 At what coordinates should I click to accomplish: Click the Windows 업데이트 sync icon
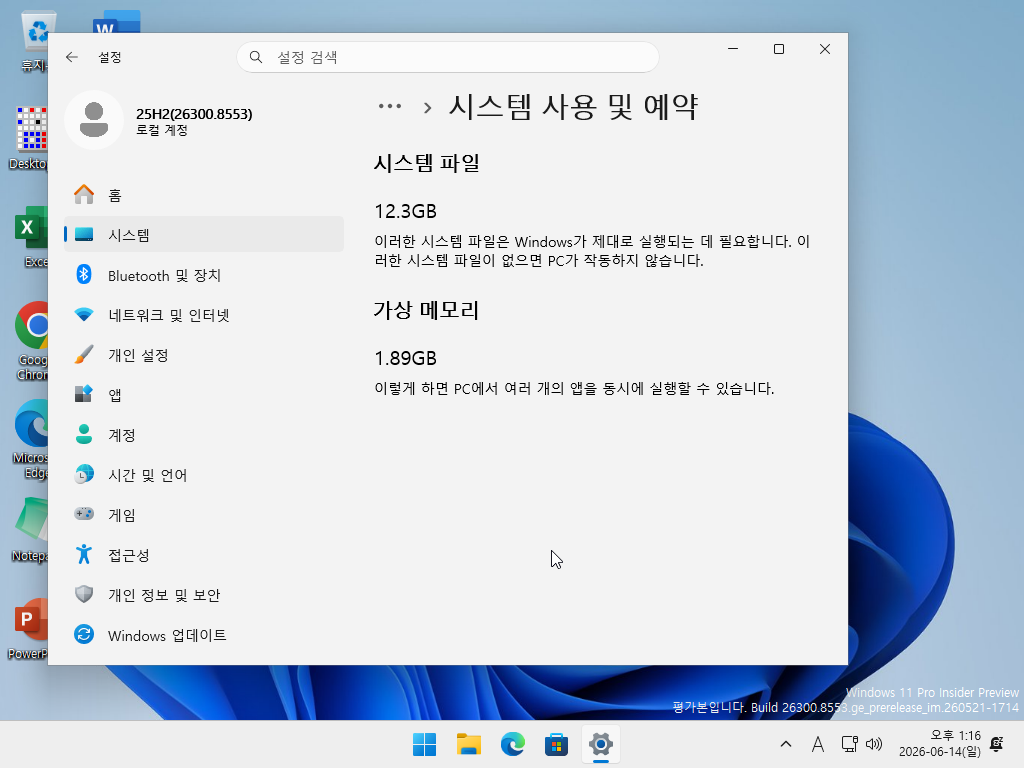pyautogui.click(x=84, y=634)
